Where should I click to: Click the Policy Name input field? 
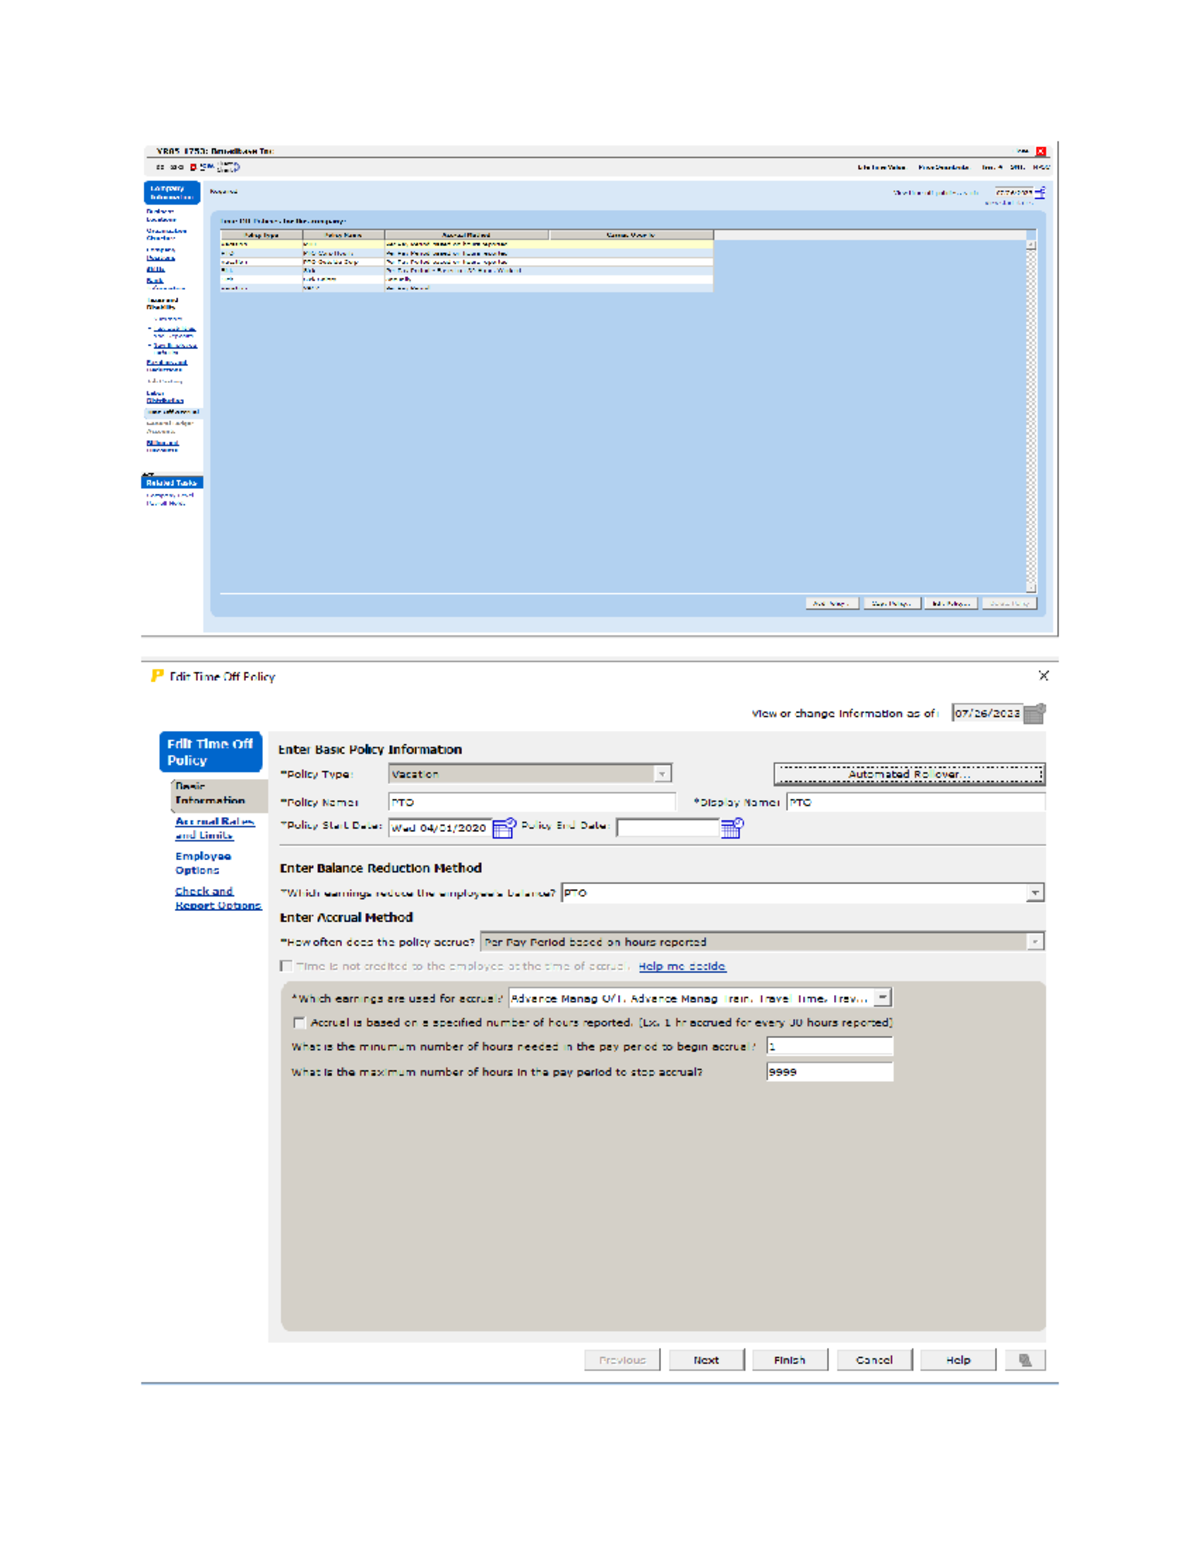coord(531,802)
